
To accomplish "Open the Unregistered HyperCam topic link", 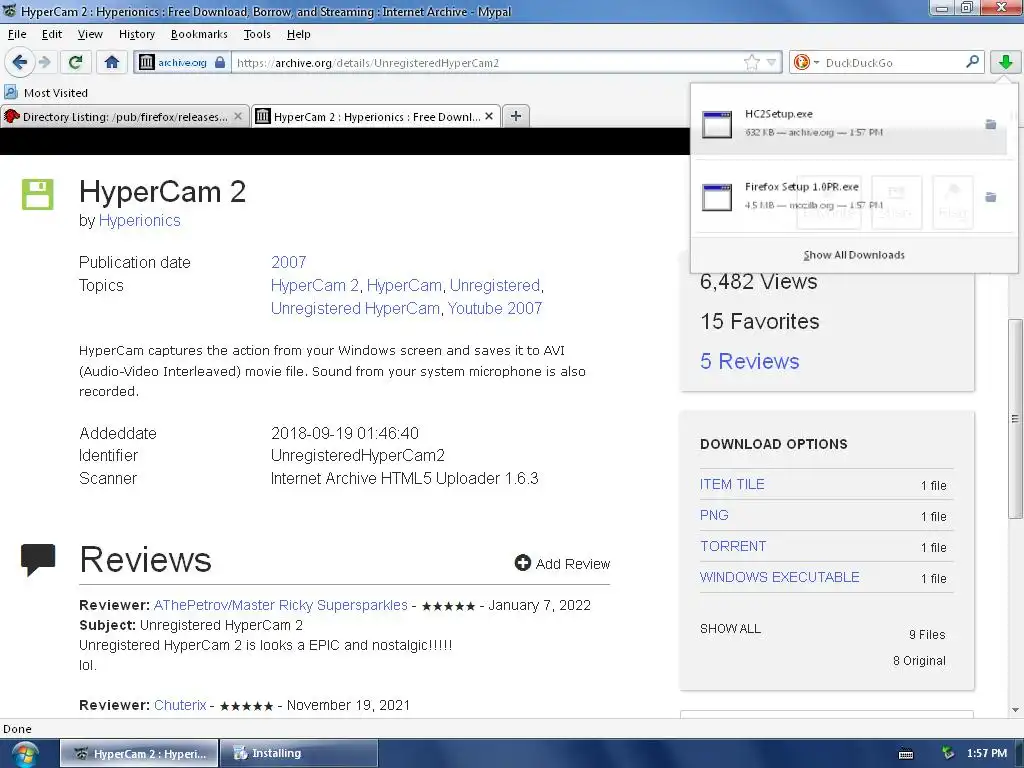I will [x=355, y=308].
